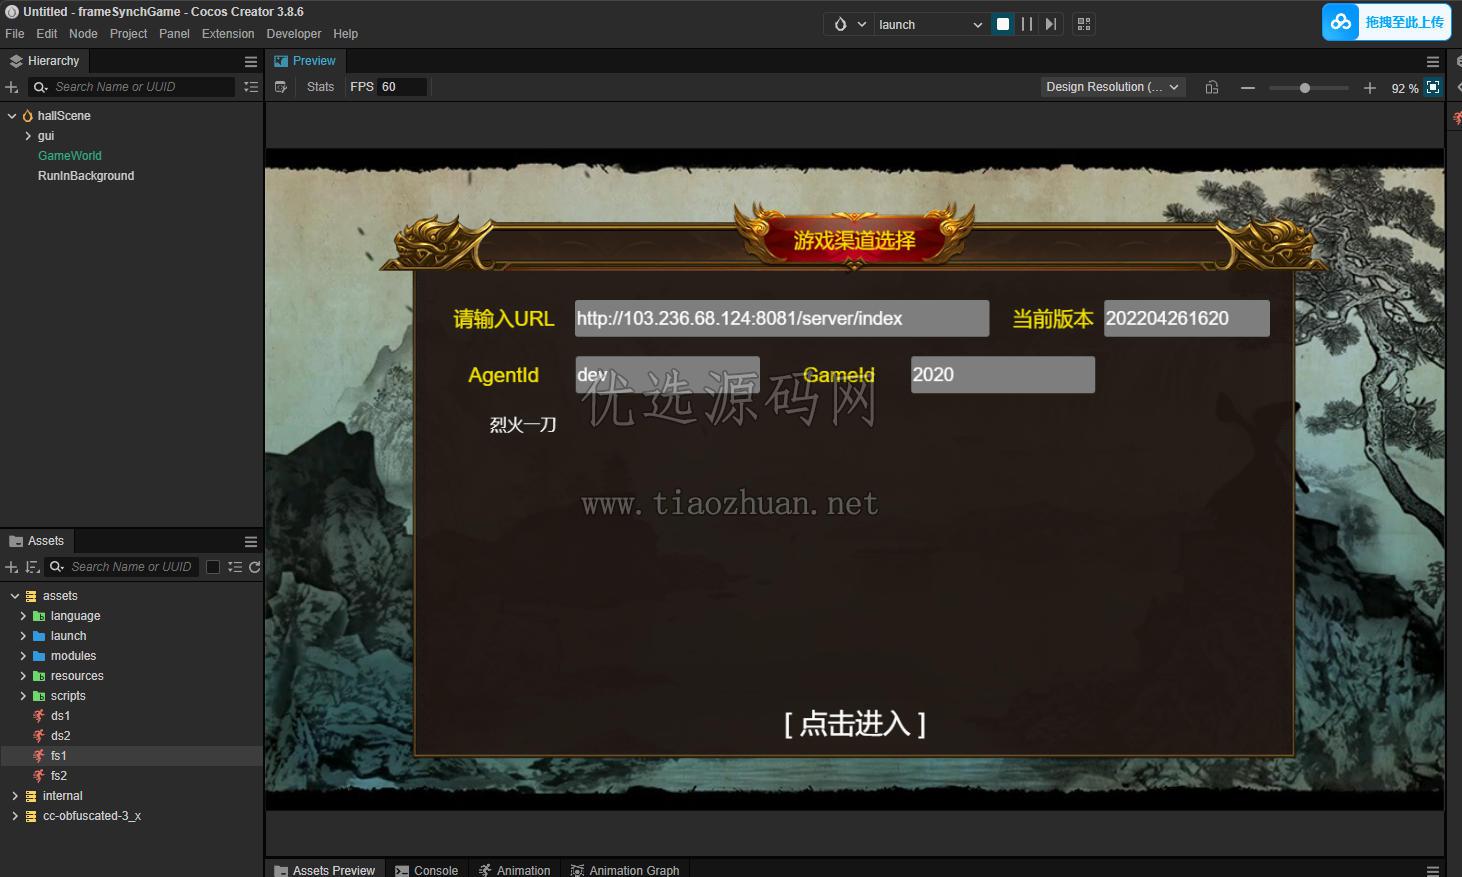This screenshot has height=877, width=1462.
Task: Expand the launch folder
Action: pos(23,636)
